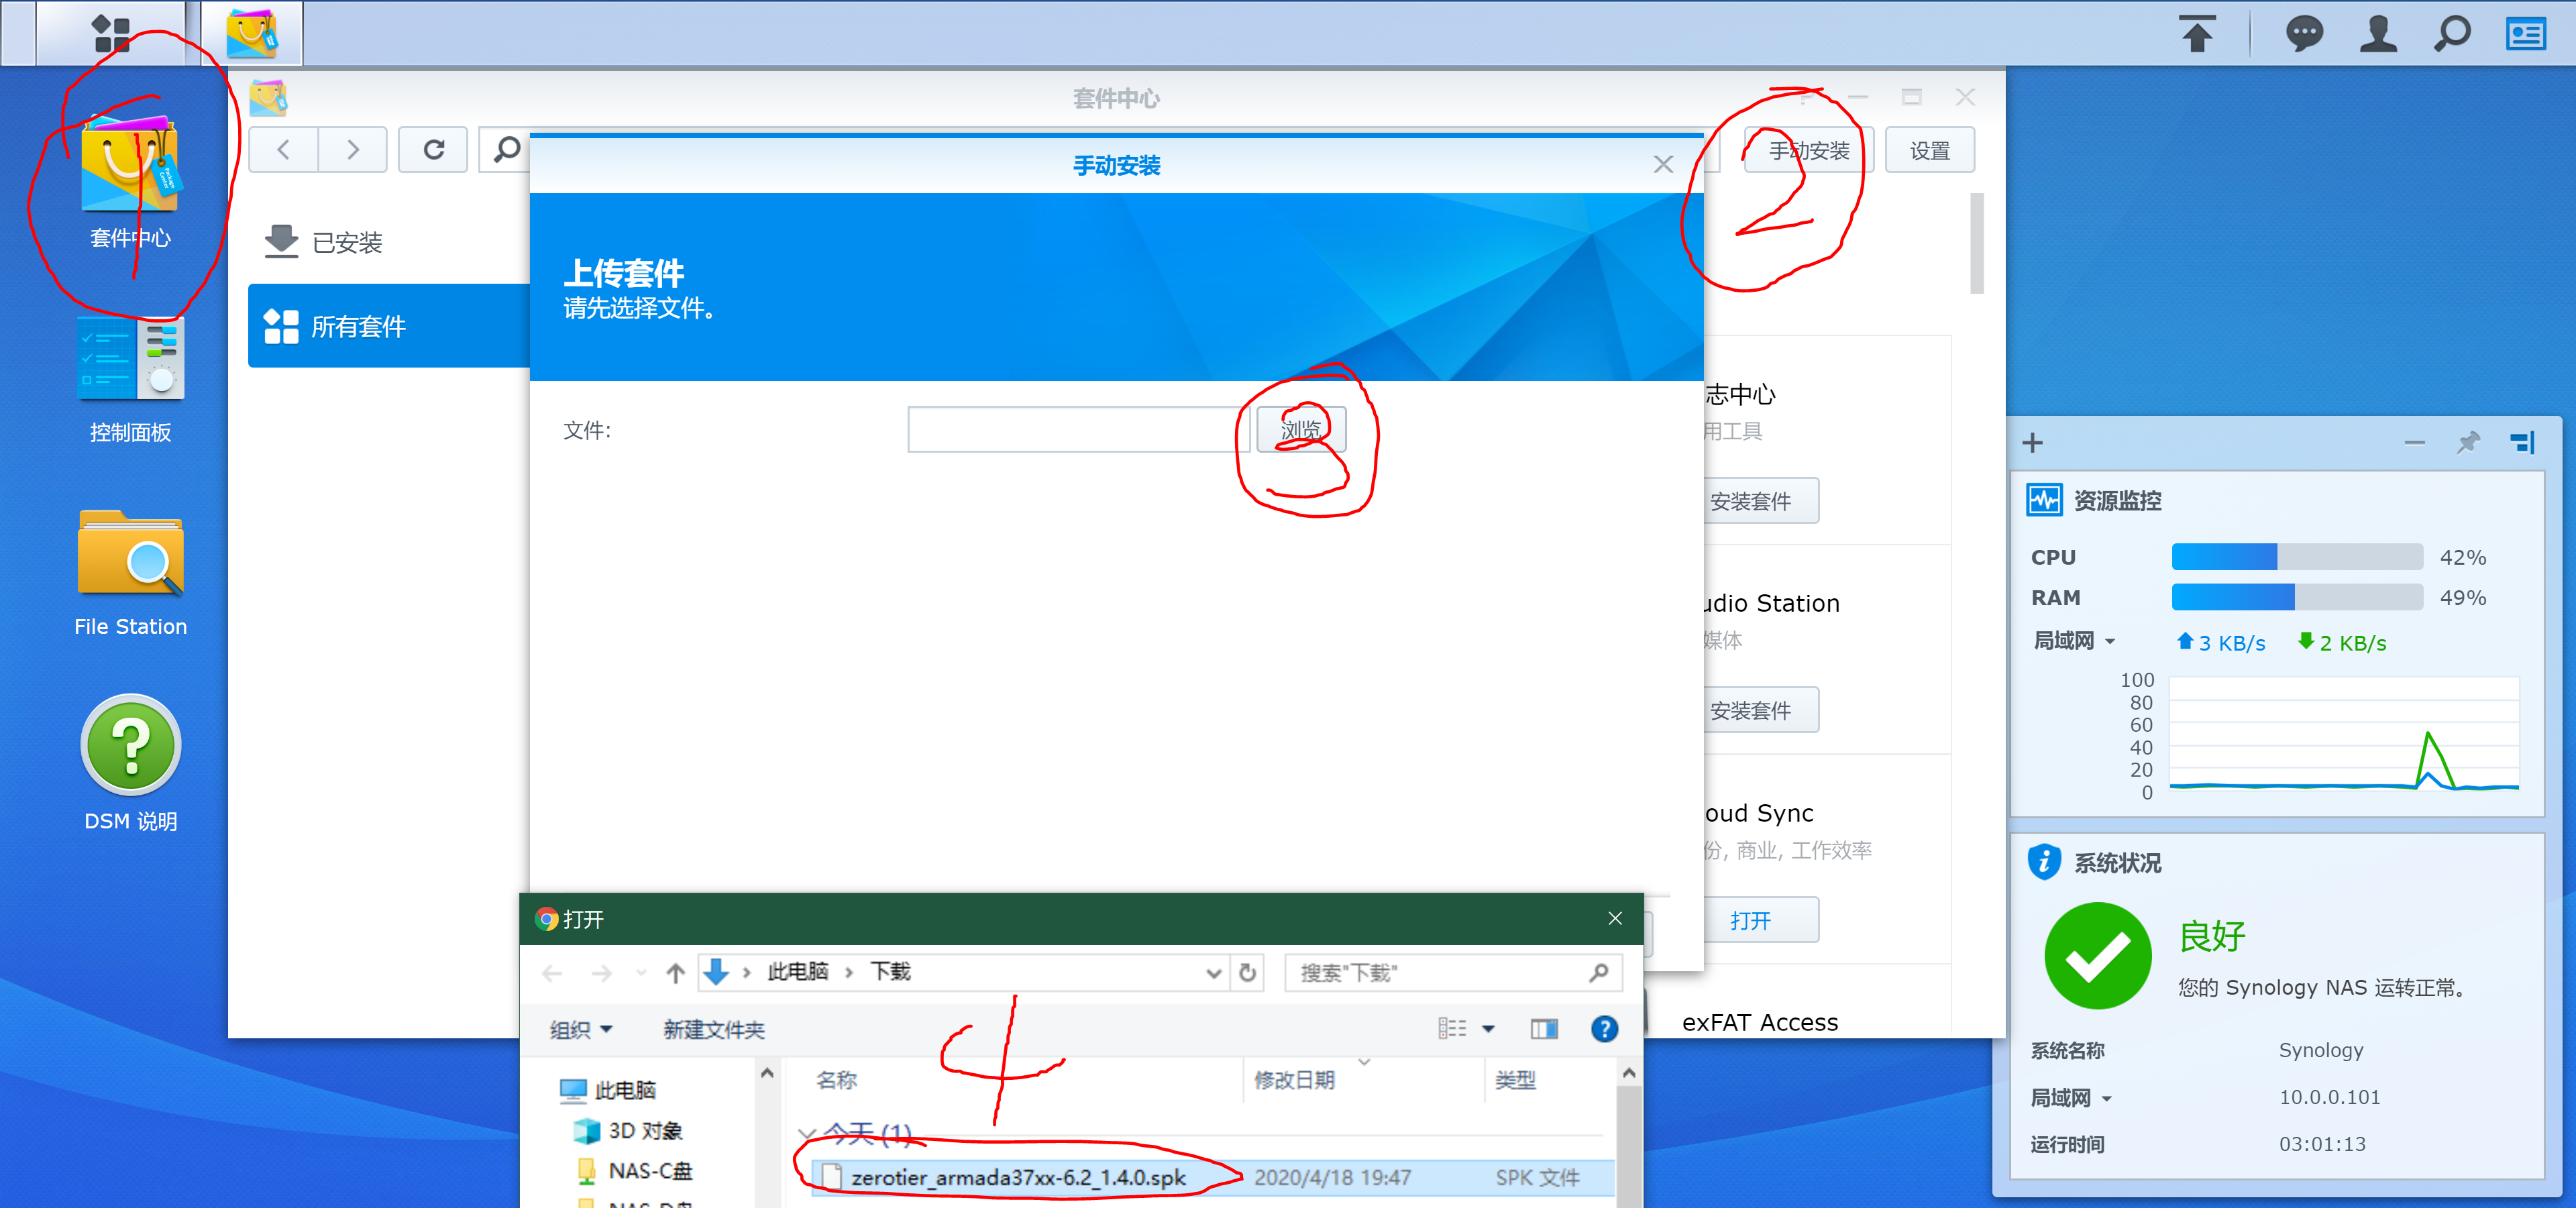Open 系统状况 widget info icon
The image size is (2576, 1208).
[2043, 862]
